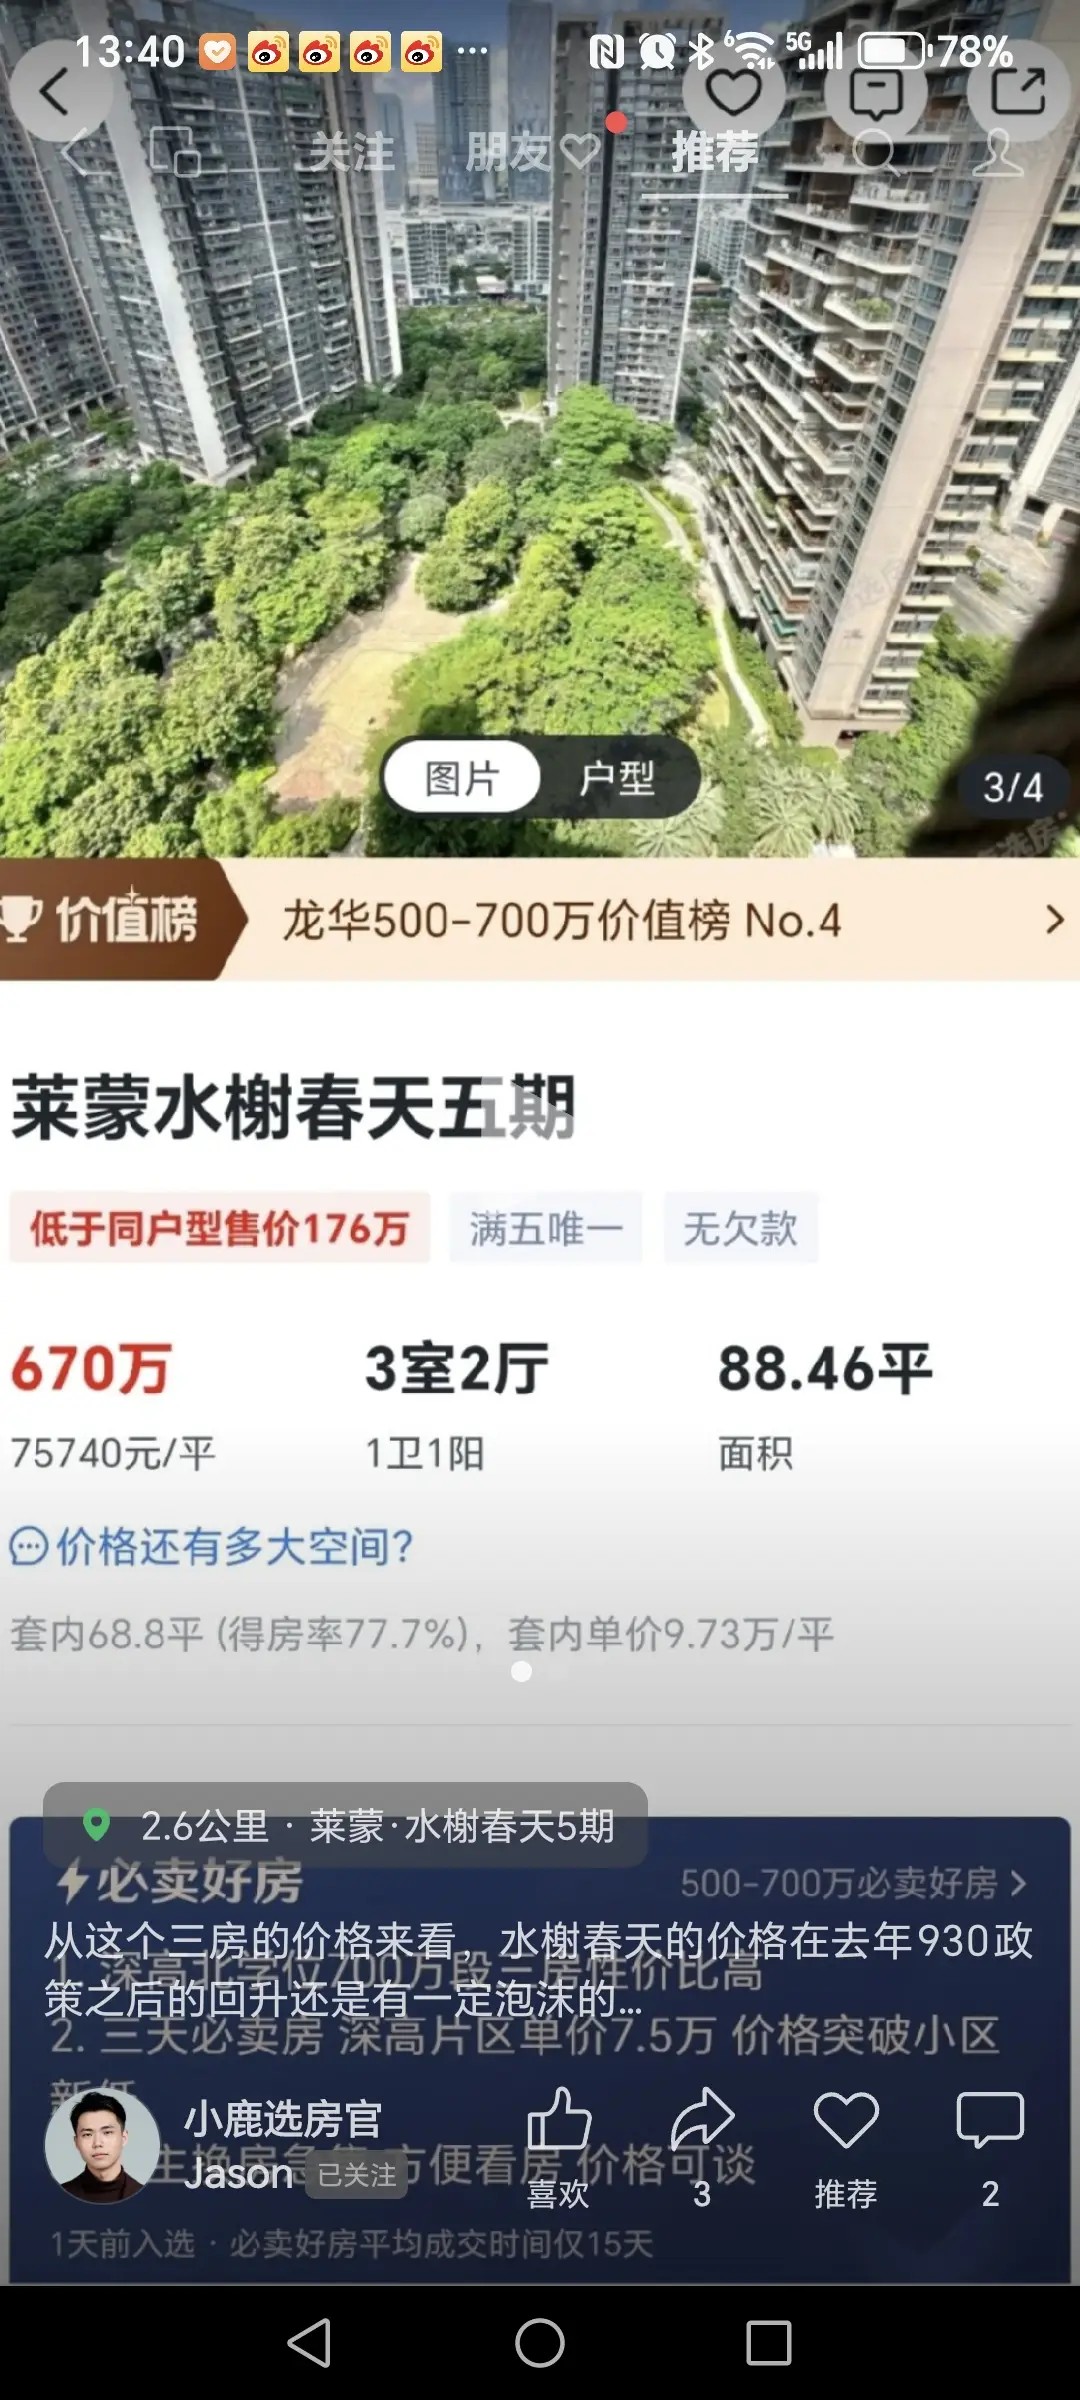Viewport: 1080px width, 2400px height.
Task: Open 价格还有多大空间? link
Action: tap(212, 1546)
